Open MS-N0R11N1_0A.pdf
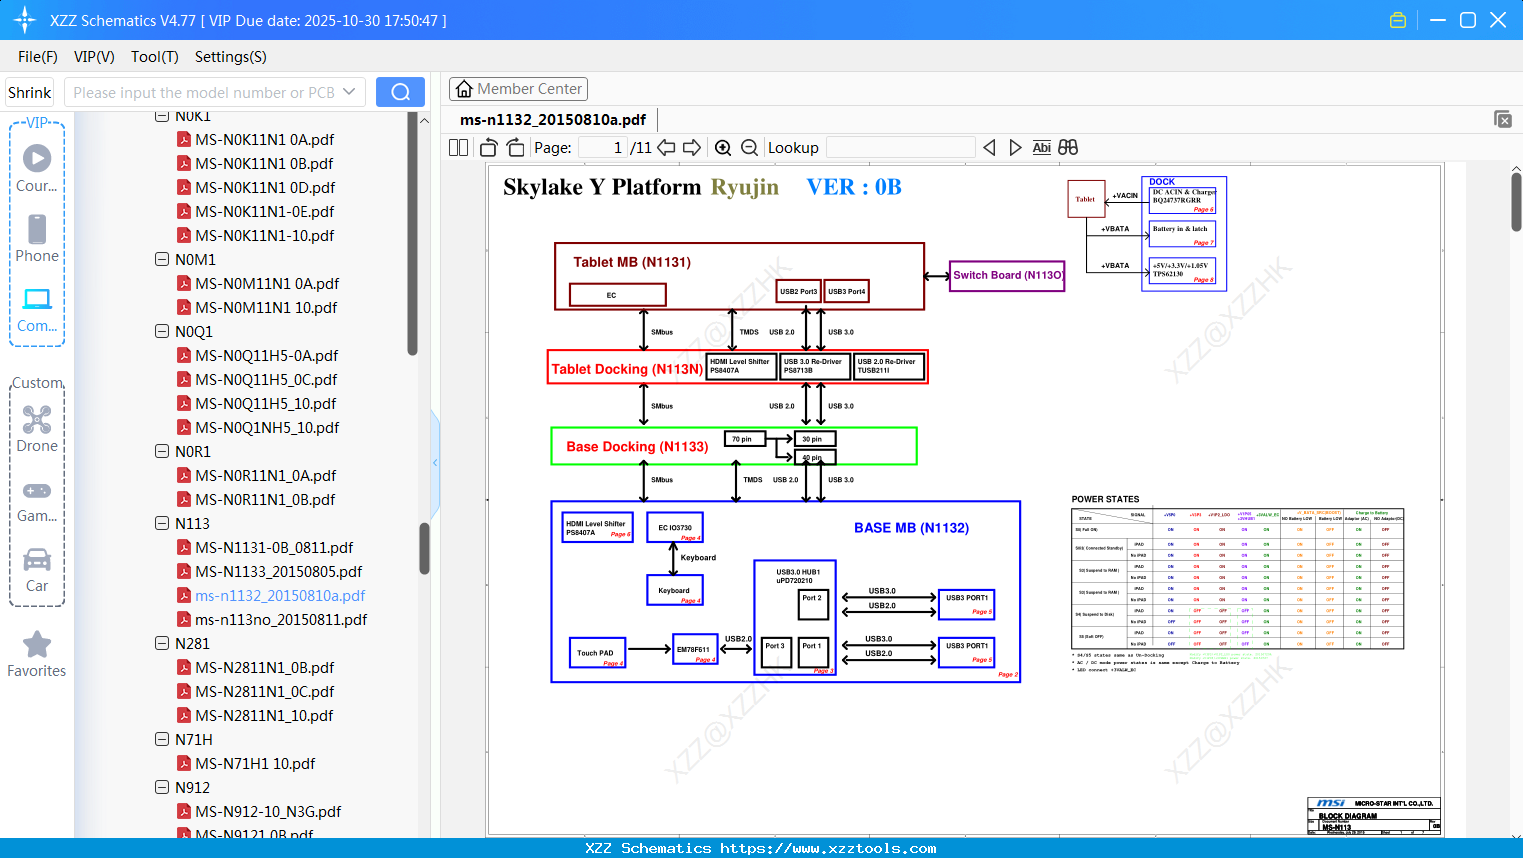 [266, 475]
